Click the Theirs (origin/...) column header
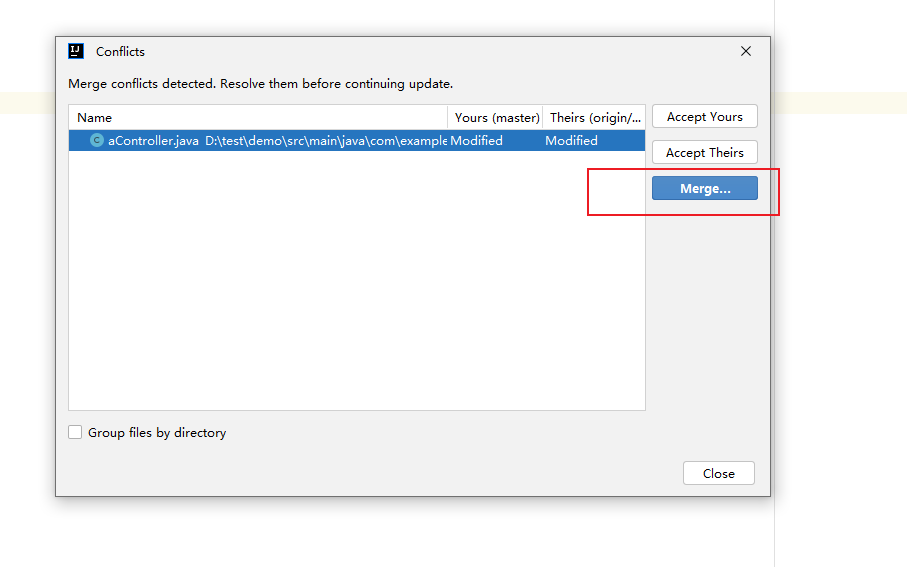This screenshot has height=567, width=907. click(595, 117)
